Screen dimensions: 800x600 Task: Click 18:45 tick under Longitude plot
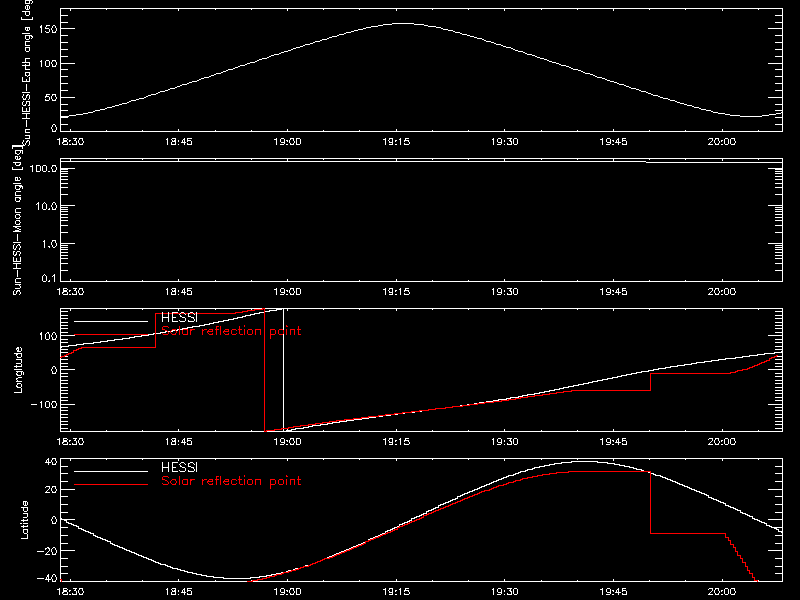coord(179,441)
